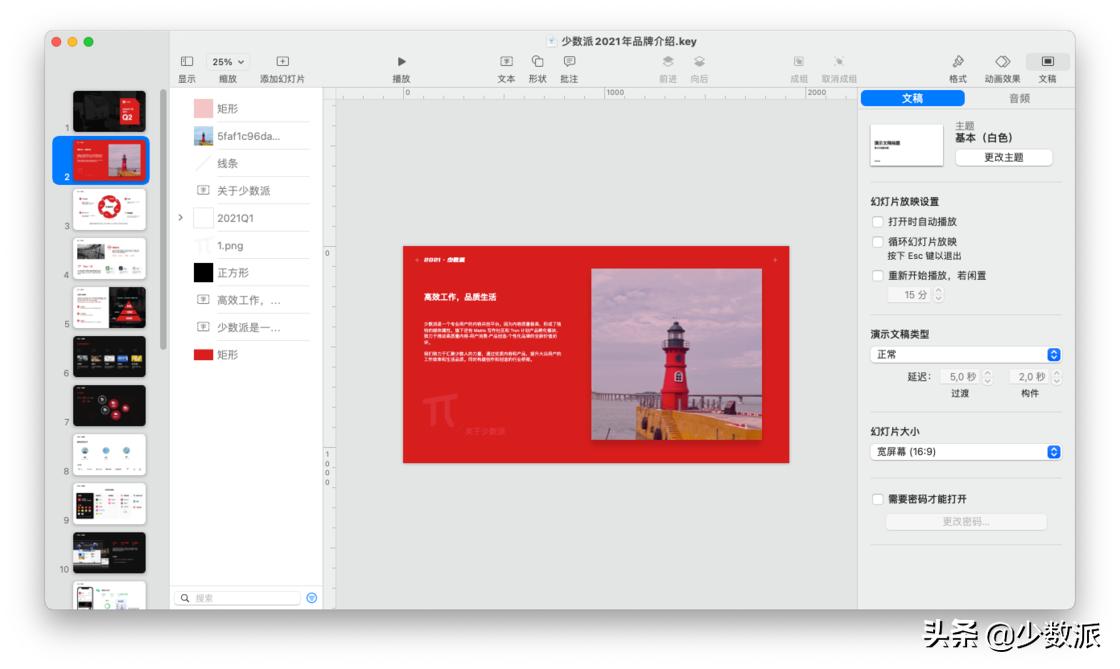Select slide 3 thumbnail in navigator

pos(109,209)
